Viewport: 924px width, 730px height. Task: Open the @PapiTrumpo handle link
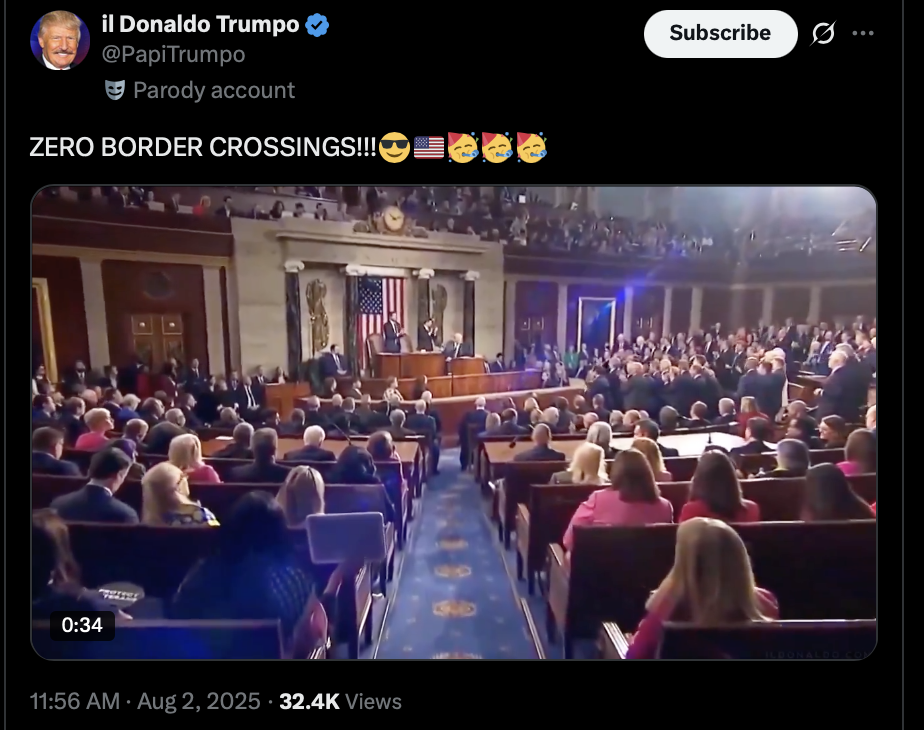(x=173, y=54)
